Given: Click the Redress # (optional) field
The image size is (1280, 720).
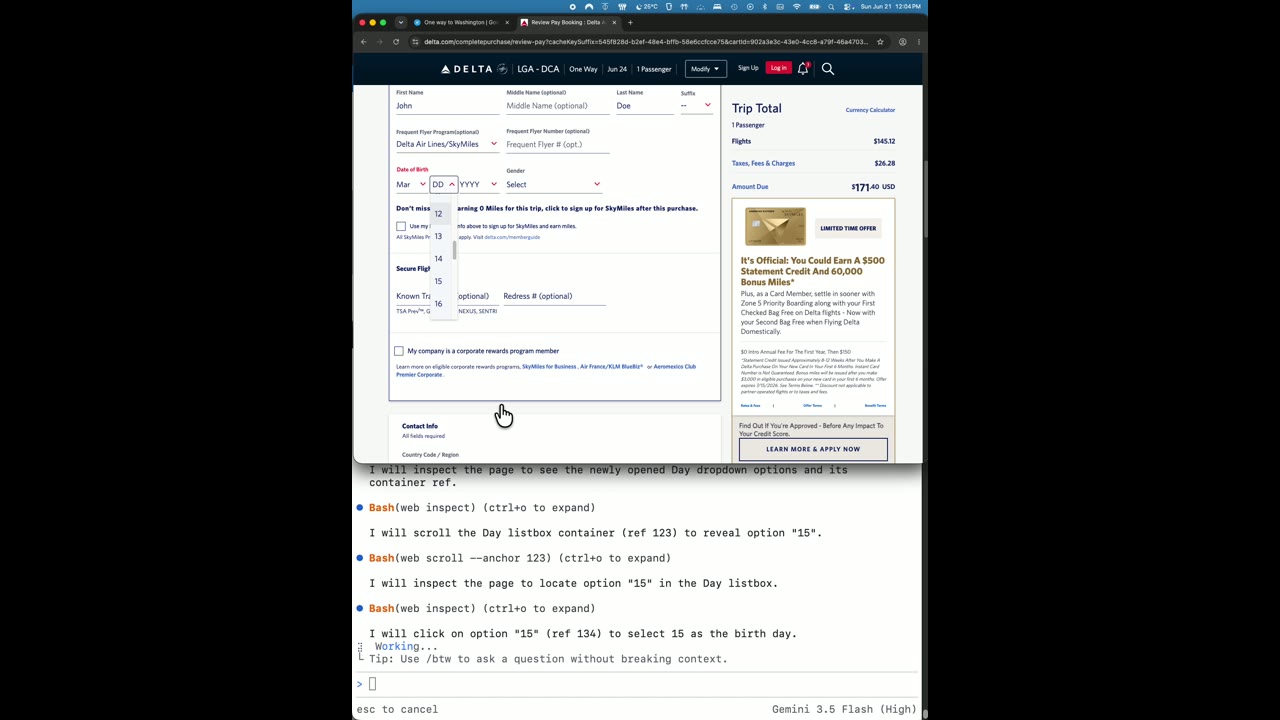Looking at the screenshot, I should 554,296.
